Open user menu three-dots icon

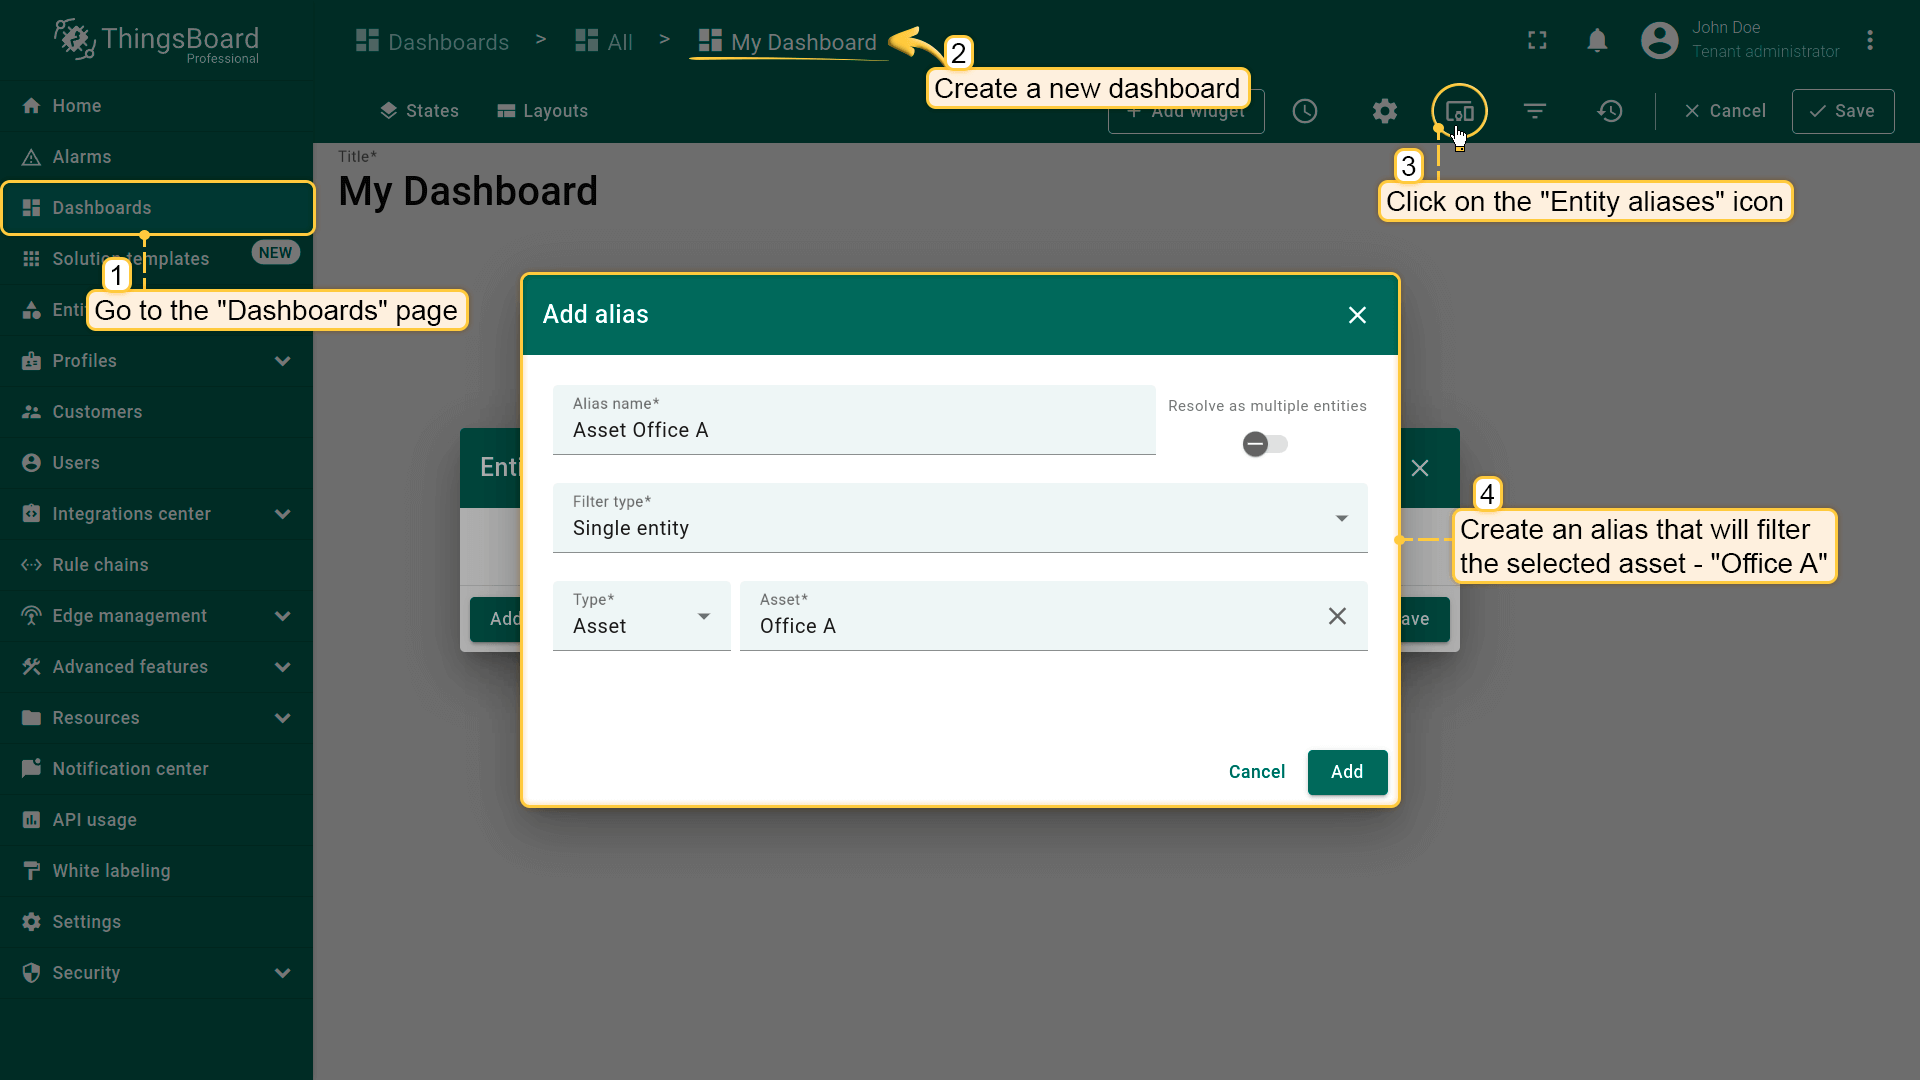[x=1870, y=40]
